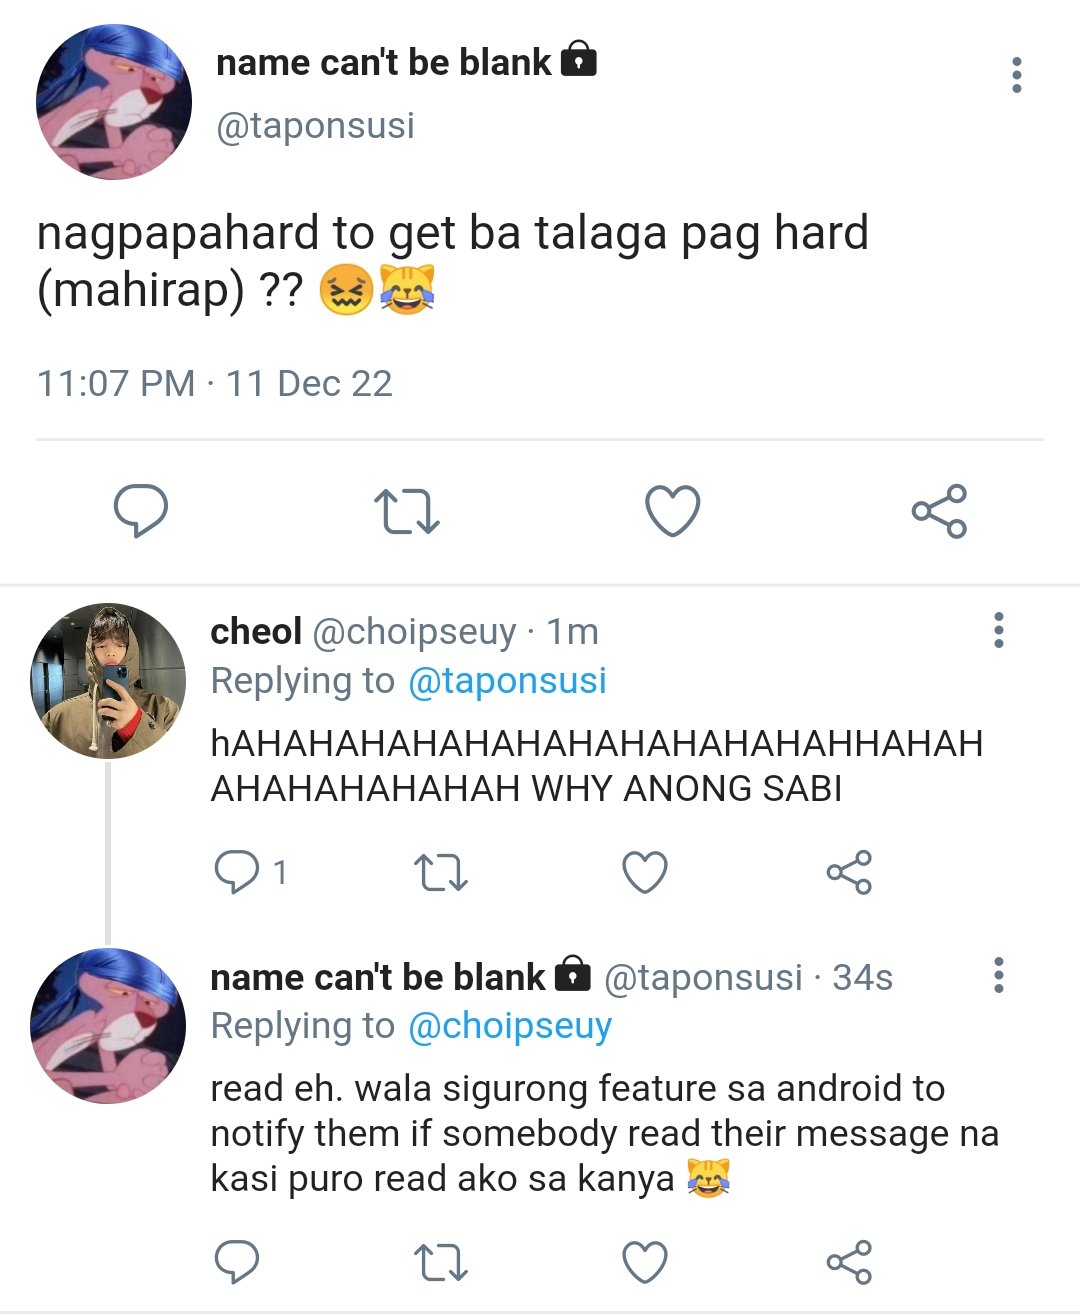This screenshot has width=1080, height=1314.
Task: Like the main tweet with heart icon
Action: (x=672, y=511)
